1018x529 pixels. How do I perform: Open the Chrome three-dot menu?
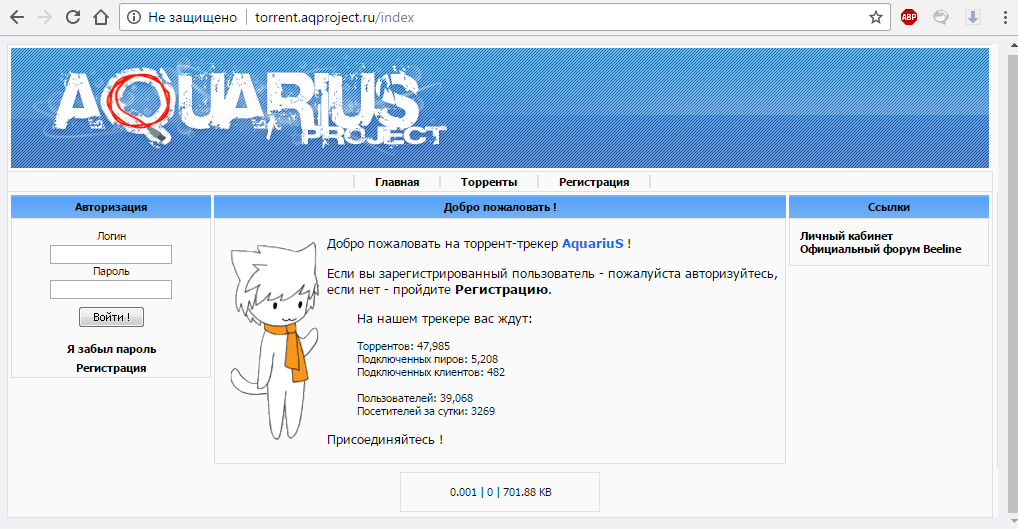(1004, 18)
